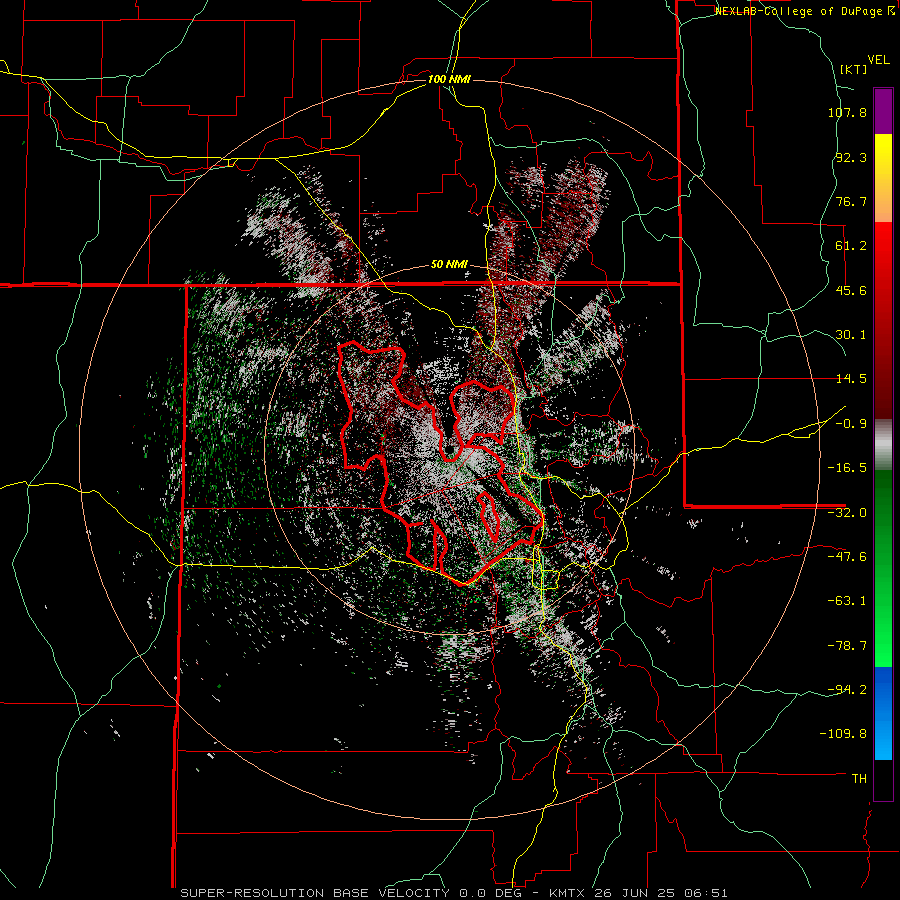Click the '-0.9' scale value
The height and width of the screenshot is (900, 900).
click(851, 424)
